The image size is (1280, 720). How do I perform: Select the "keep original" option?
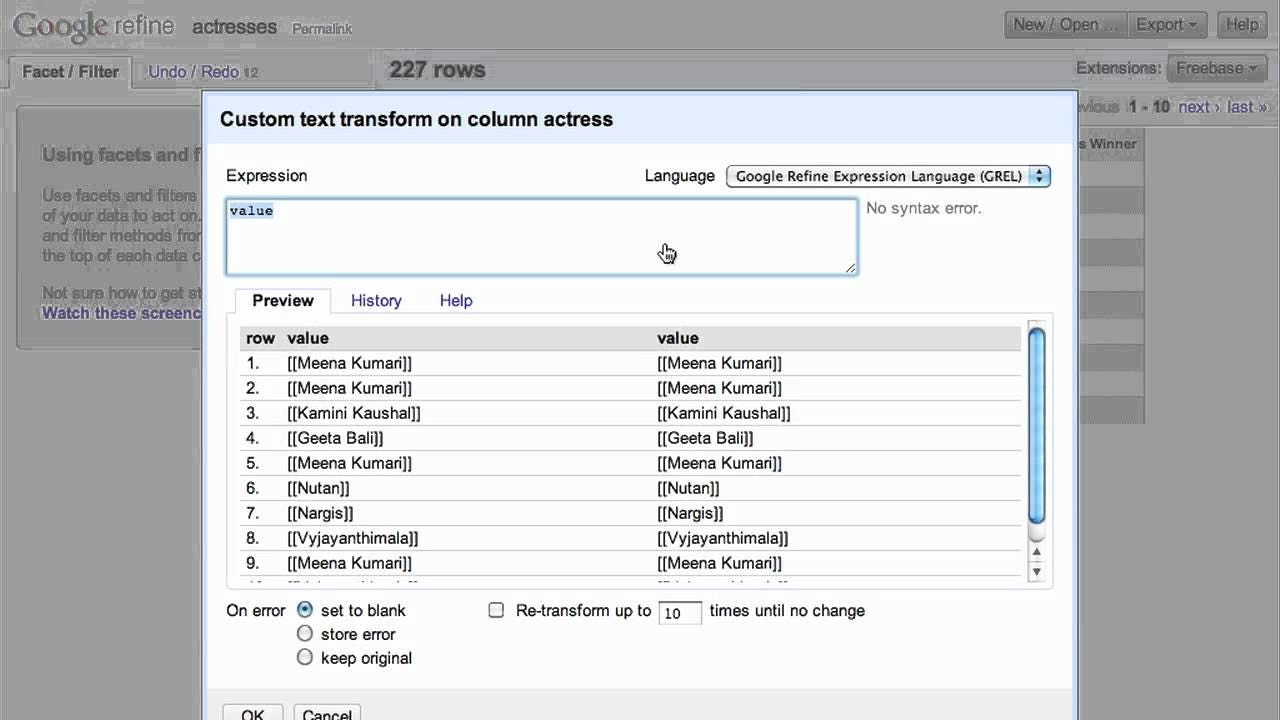click(x=305, y=657)
